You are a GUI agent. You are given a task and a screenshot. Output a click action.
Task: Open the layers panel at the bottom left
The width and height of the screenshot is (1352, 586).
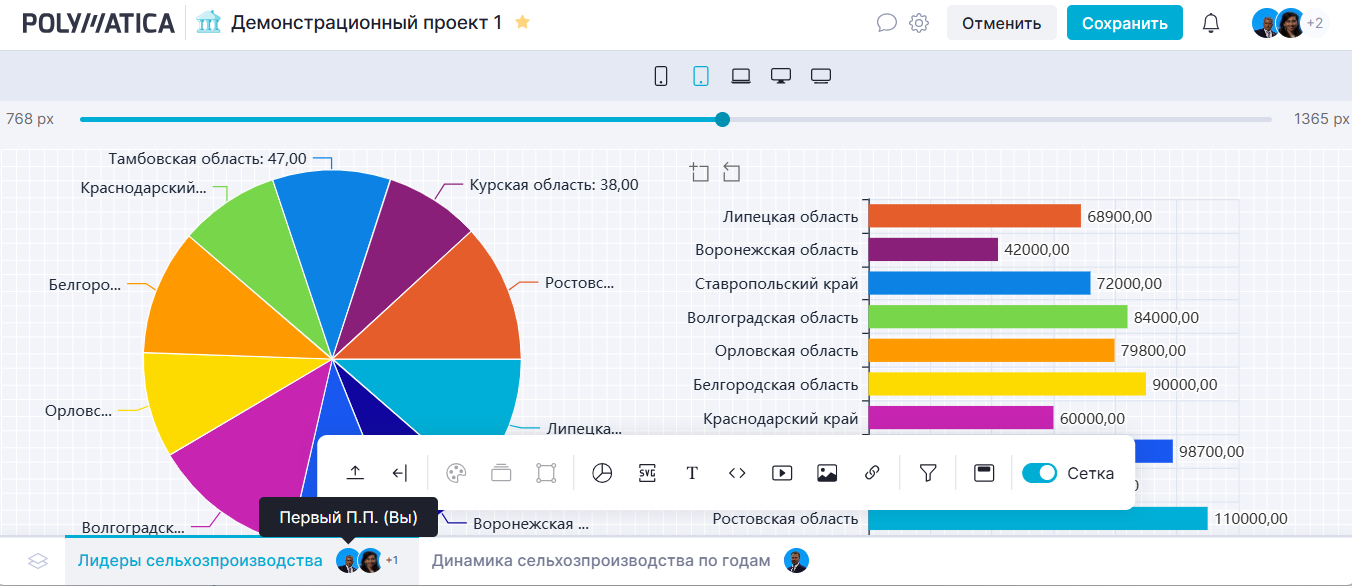tap(38, 561)
